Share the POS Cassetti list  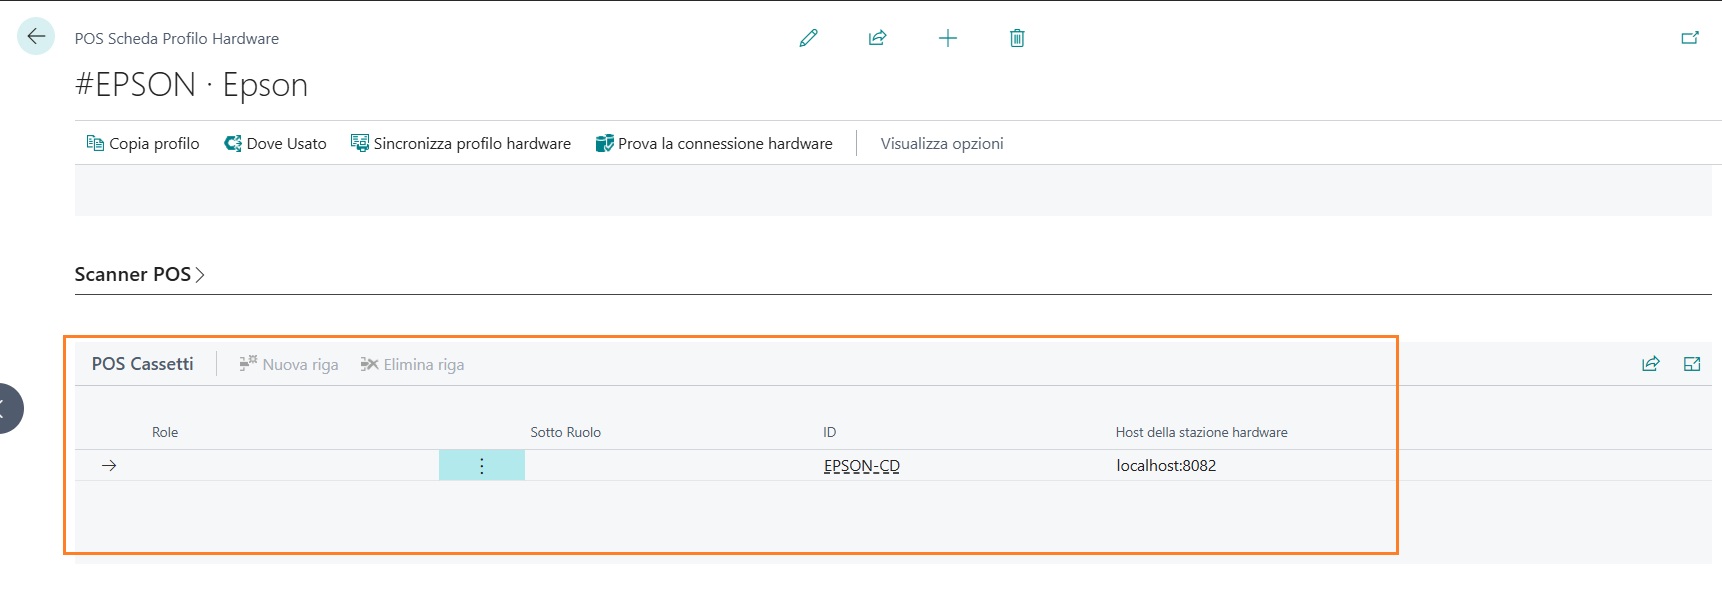point(1651,364)
